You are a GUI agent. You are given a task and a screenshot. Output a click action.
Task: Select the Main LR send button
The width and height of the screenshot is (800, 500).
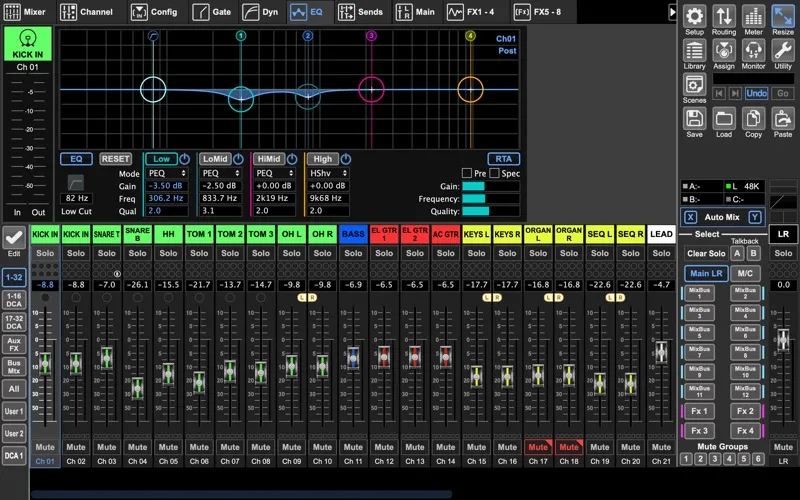click(706, 273)
